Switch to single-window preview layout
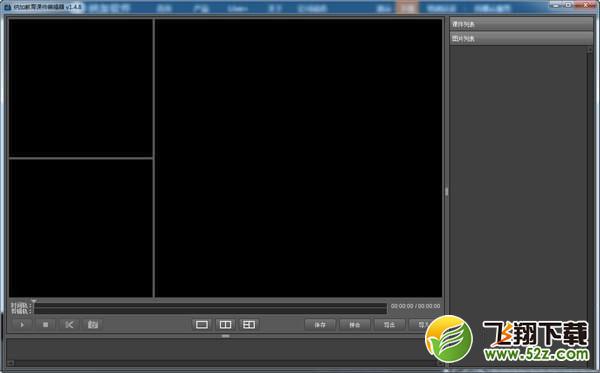Viewport: 600px width, 373px height. click(202, 325)
